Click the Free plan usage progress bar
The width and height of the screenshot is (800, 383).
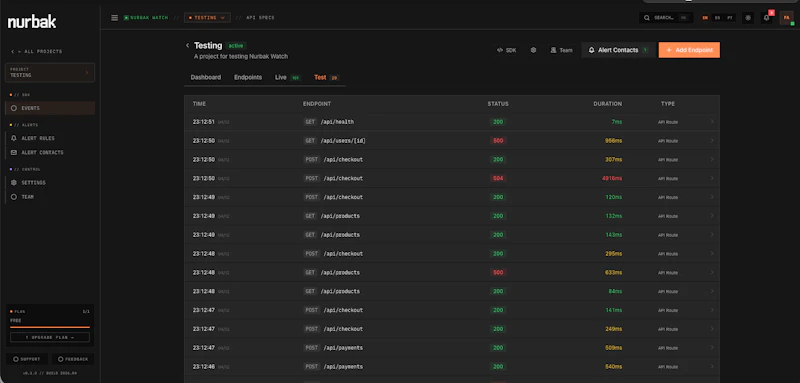point(50,327)
